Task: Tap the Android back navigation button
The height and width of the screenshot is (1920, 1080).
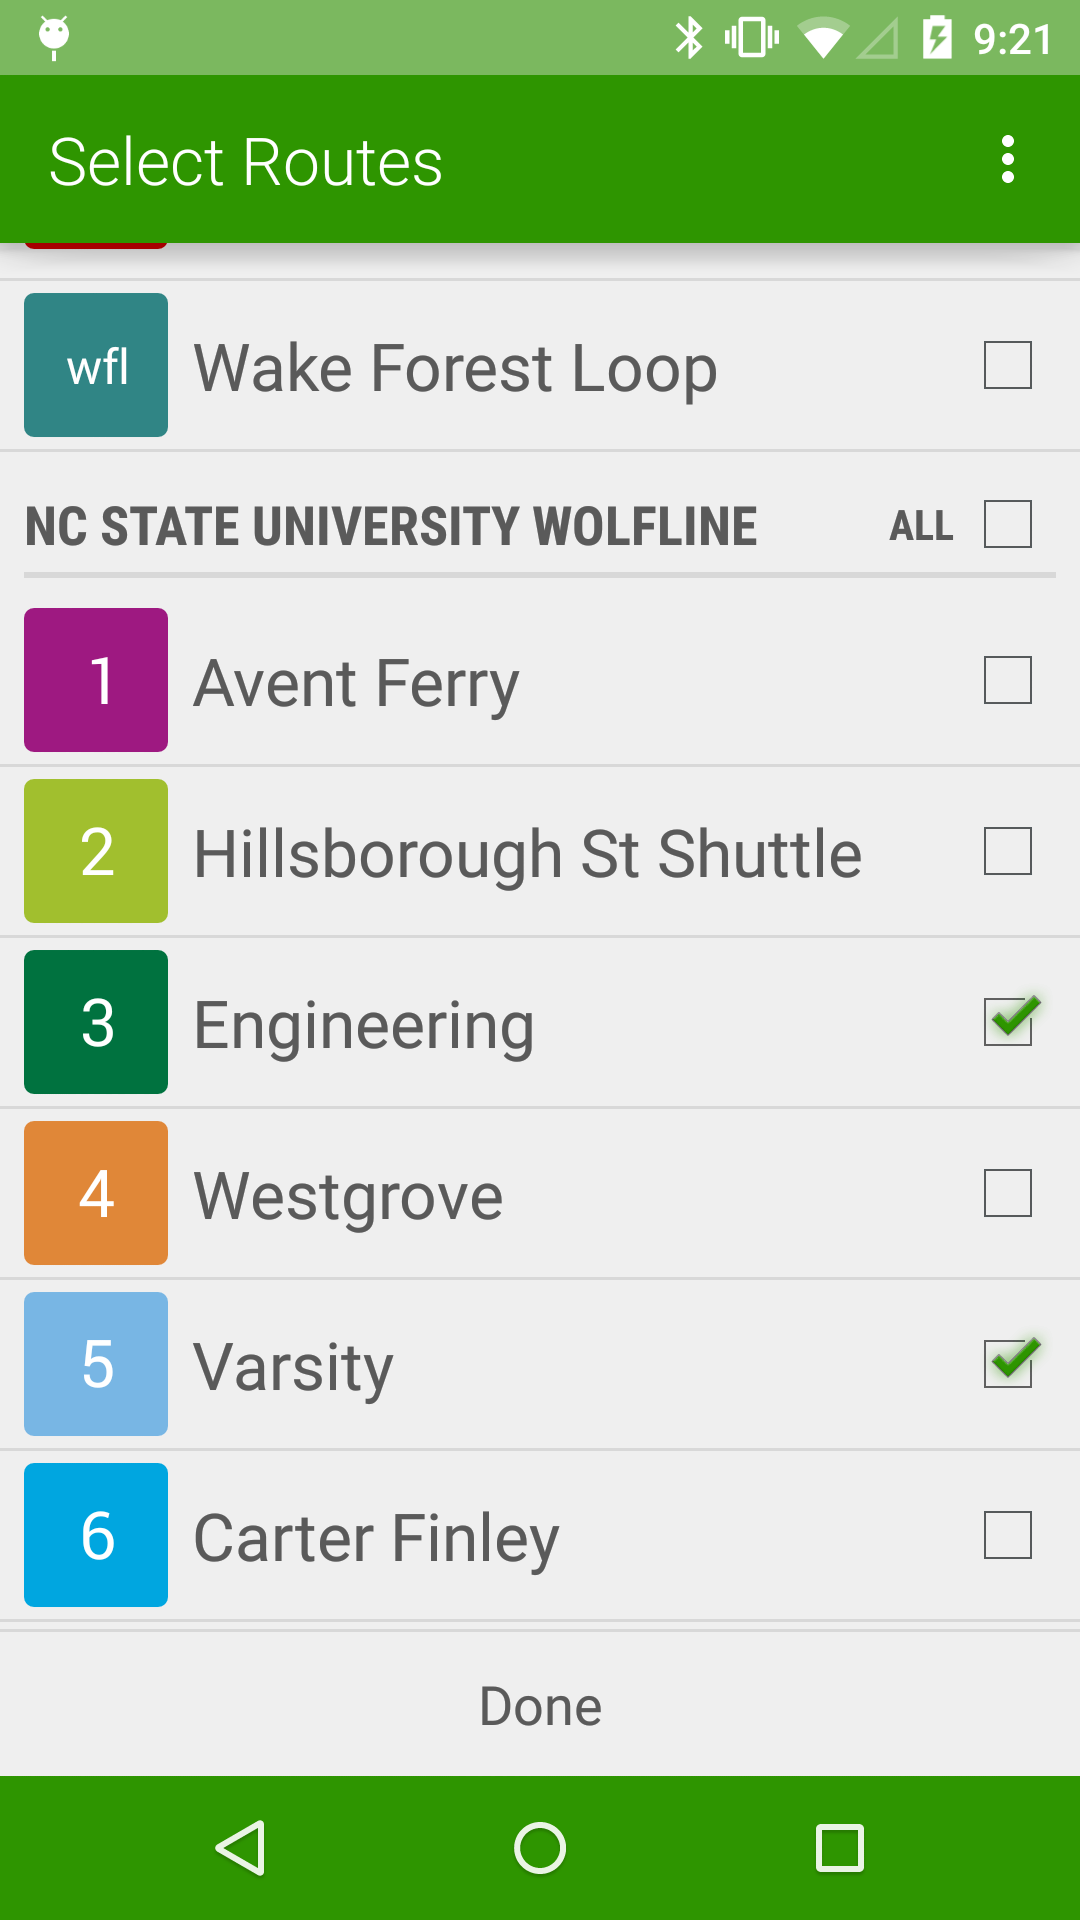Action: click(x=240, y=1848)
